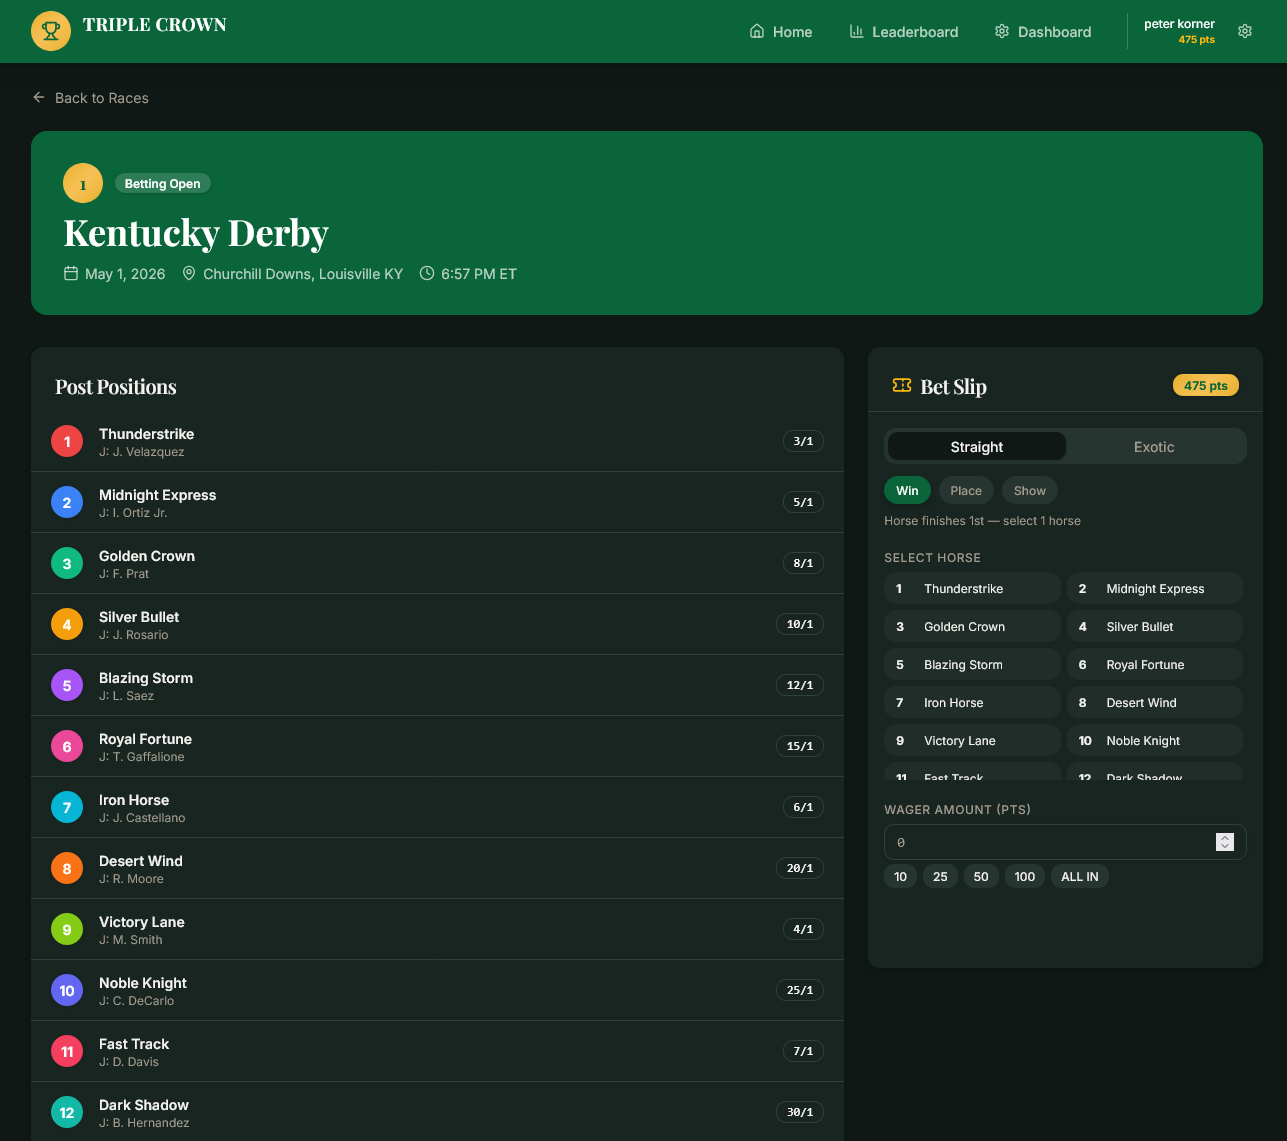Select the Show bet type

click(1029, 490)
